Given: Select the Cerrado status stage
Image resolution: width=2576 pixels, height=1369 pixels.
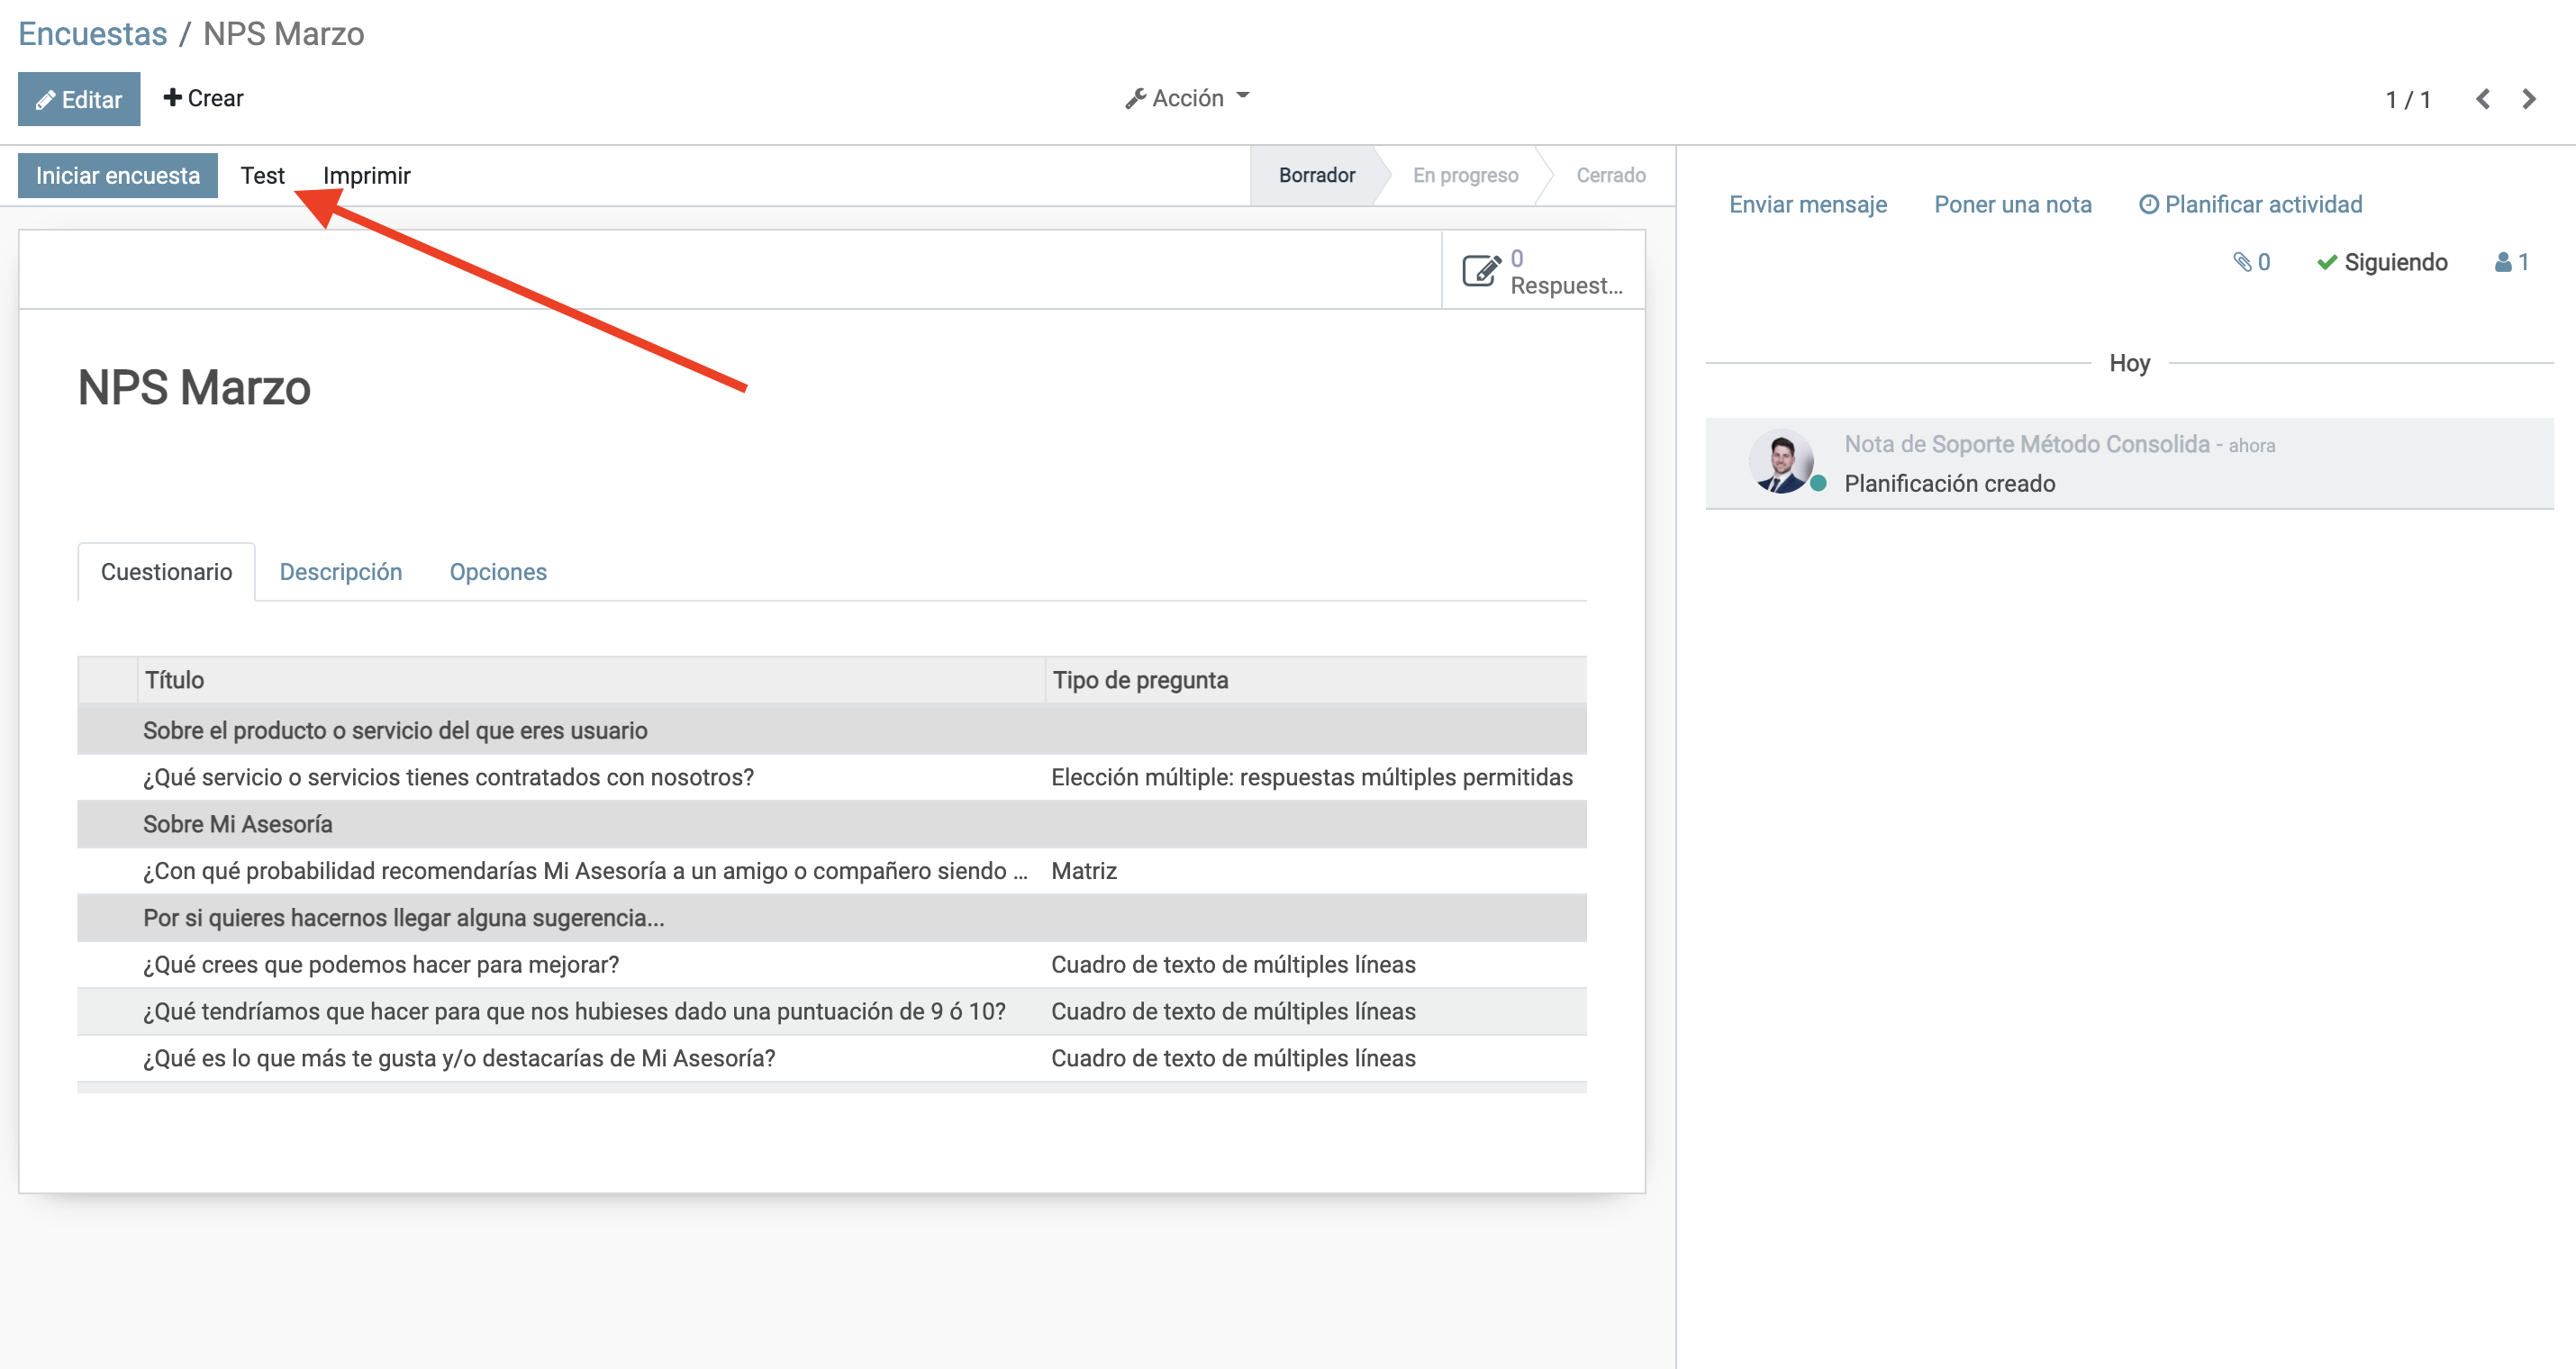Looking at the screenshot, I should 1610,175.
